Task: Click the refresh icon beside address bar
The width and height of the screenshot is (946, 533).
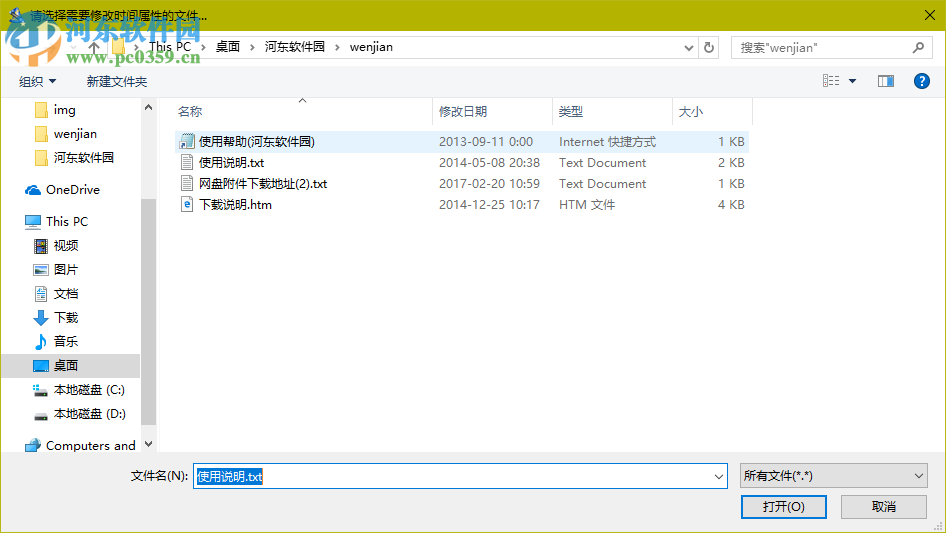Action: 709,47
